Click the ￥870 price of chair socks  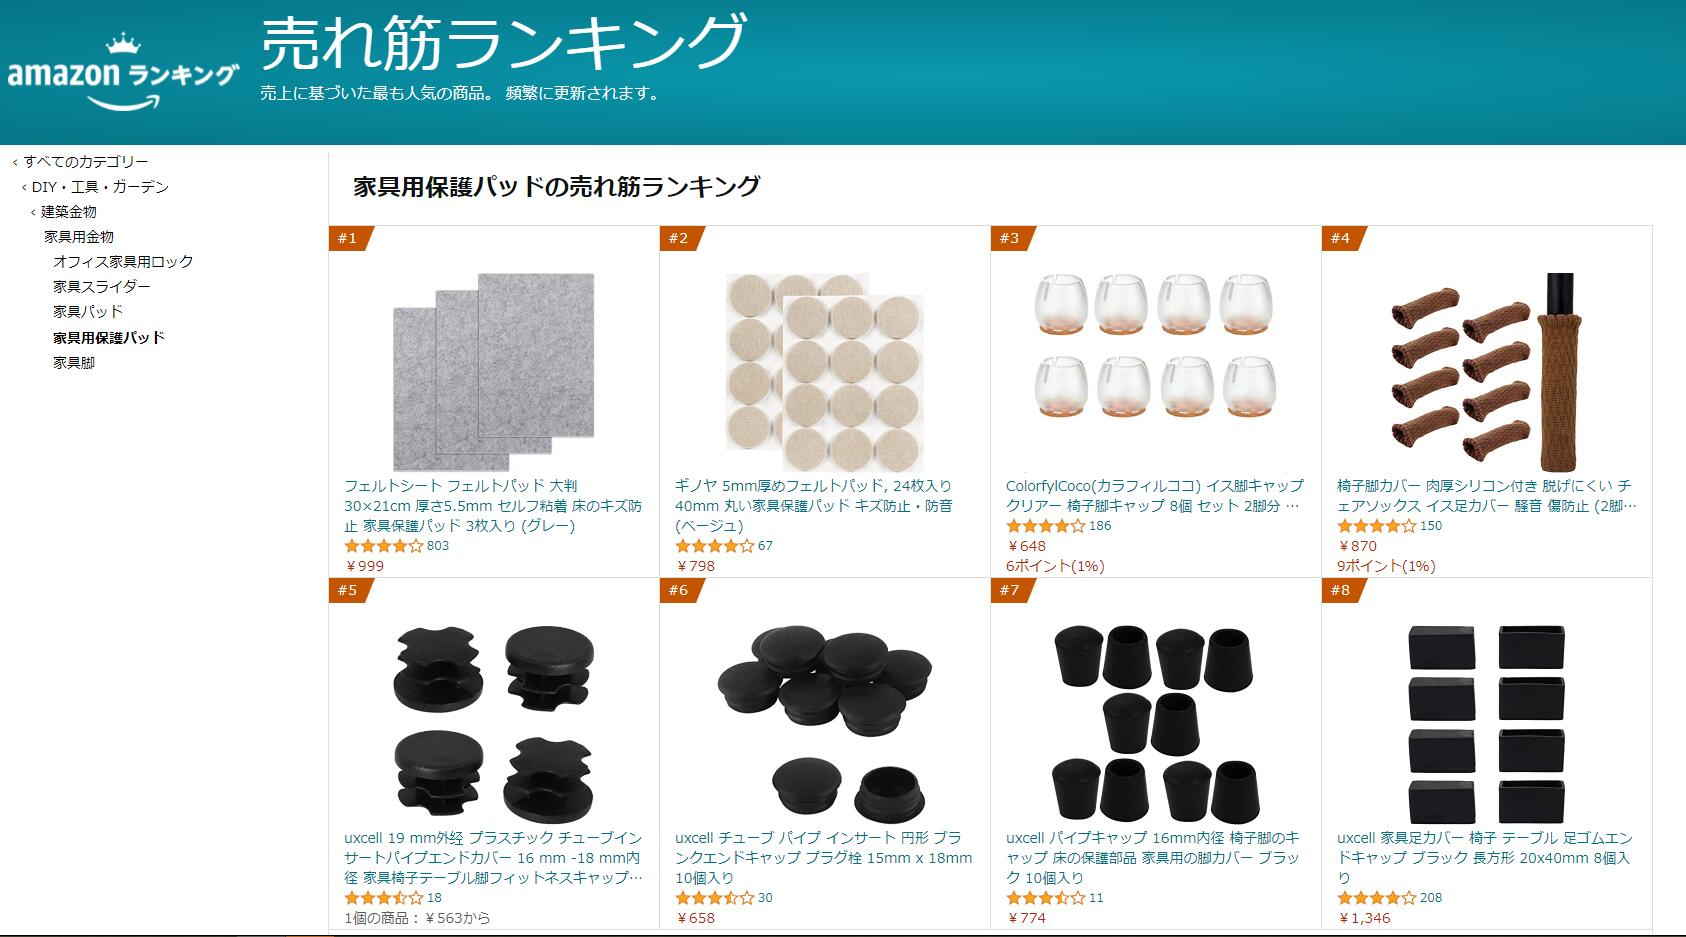[x=1357, y=546]
